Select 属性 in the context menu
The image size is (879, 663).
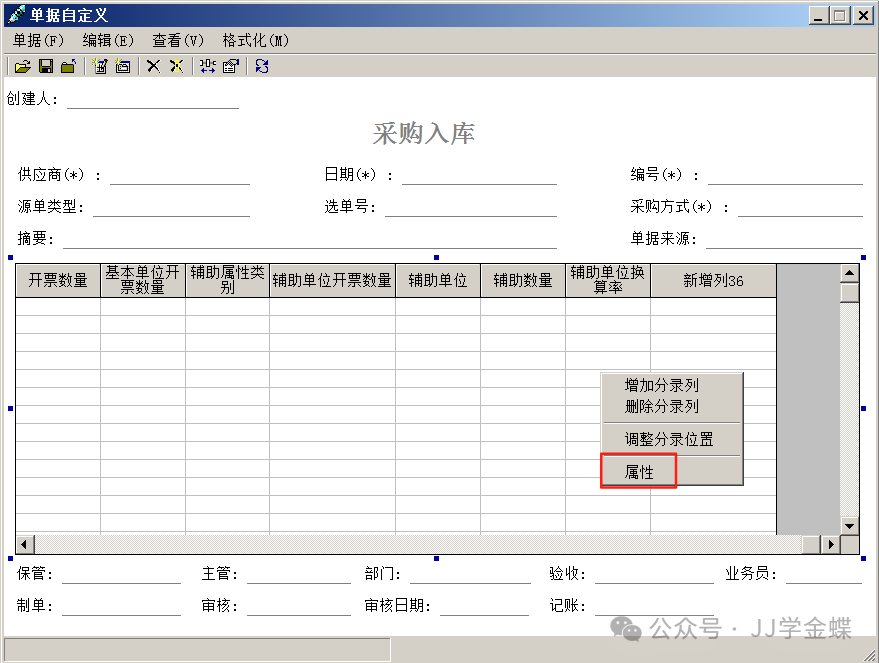pyautogui.click(x=639, y=472)
